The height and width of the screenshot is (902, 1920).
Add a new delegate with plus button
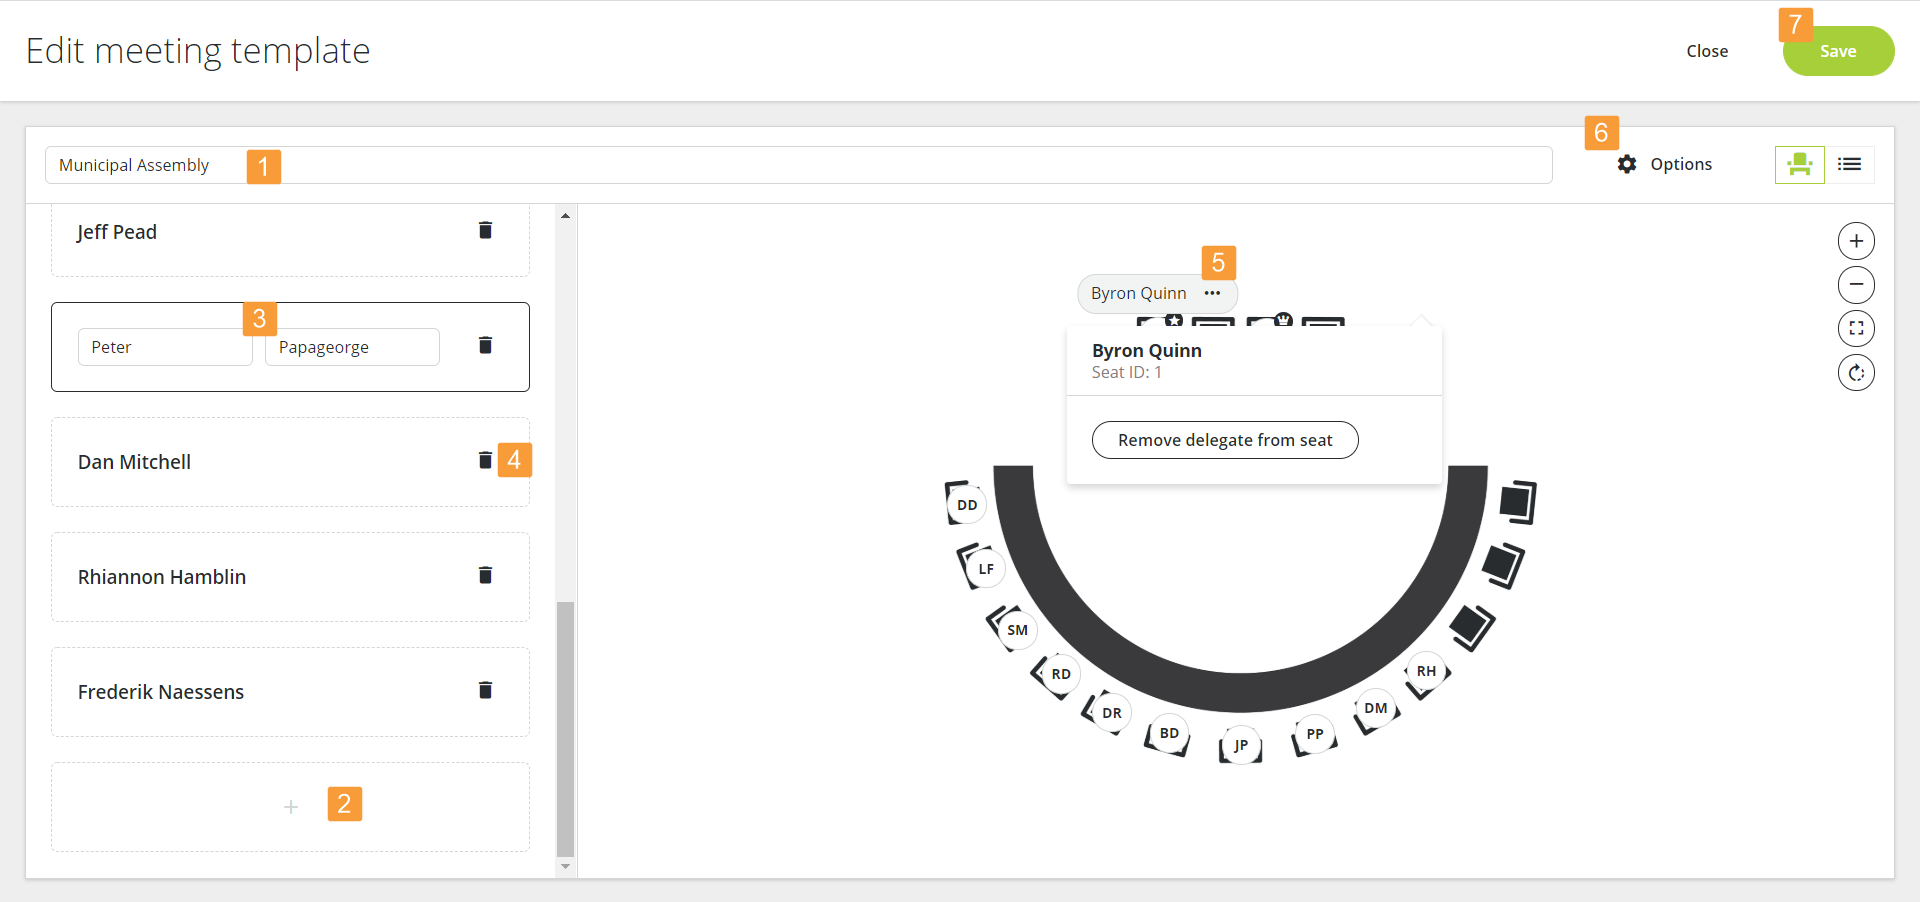(x=291, y=807)
